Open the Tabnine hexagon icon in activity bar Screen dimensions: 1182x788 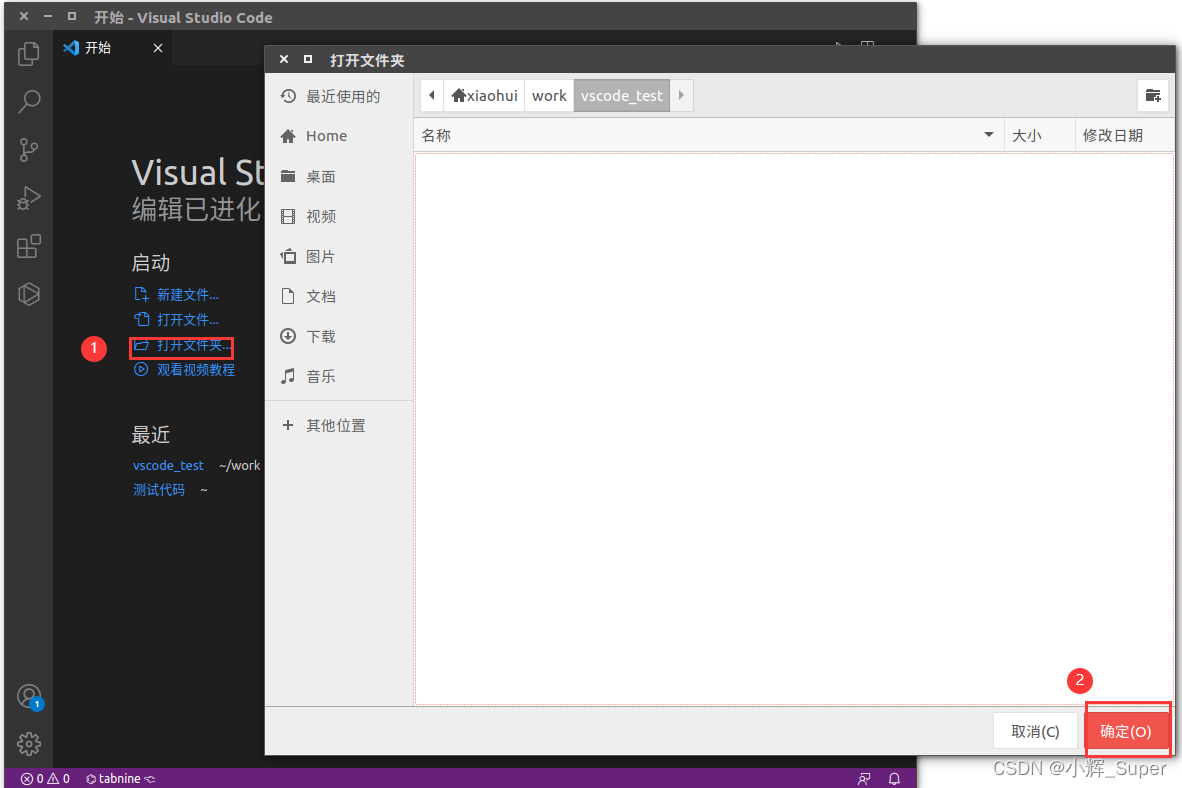pyautogui.click(x=29, y=294)
